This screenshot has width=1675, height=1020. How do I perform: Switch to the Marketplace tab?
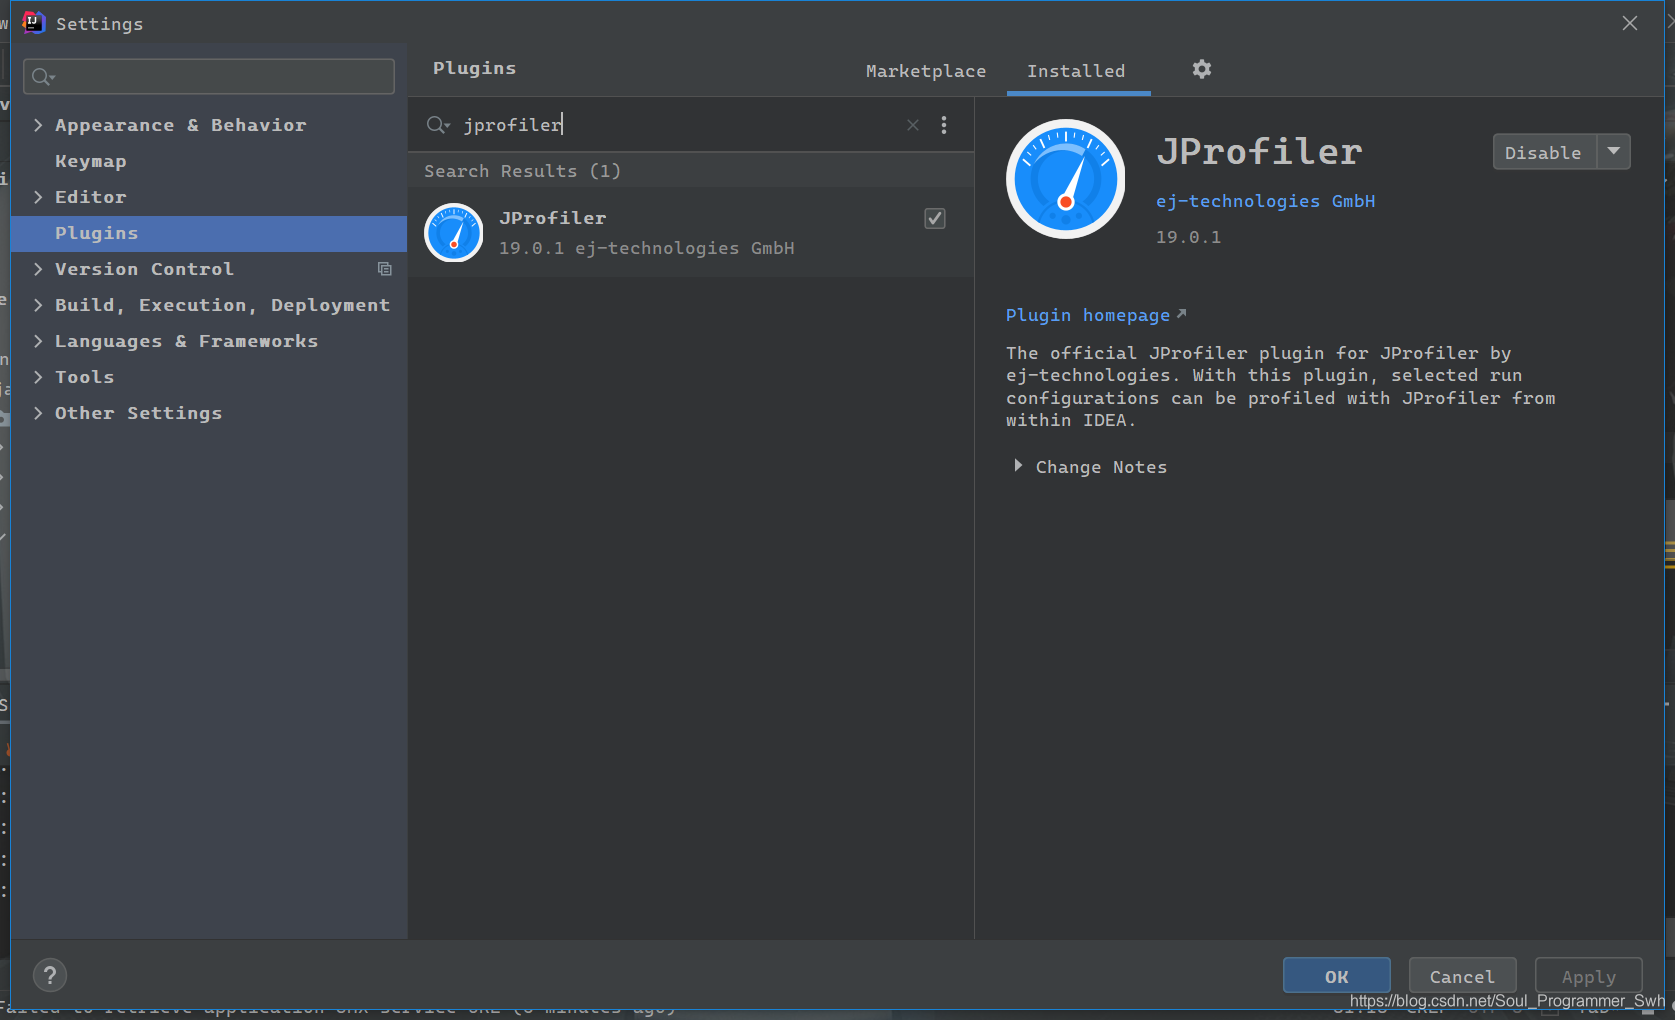tap(925, 71)
